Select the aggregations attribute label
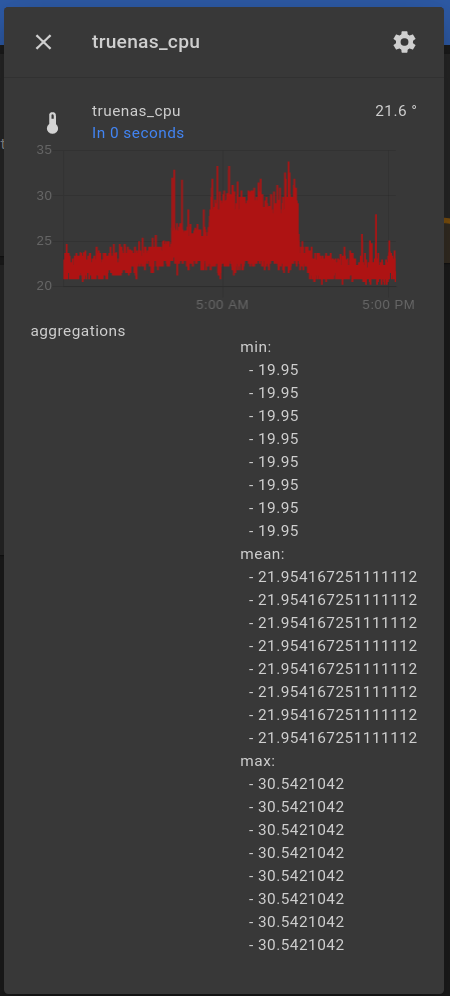Image resolution: width=450 pixels, height=996 pixels. point(78,331)
